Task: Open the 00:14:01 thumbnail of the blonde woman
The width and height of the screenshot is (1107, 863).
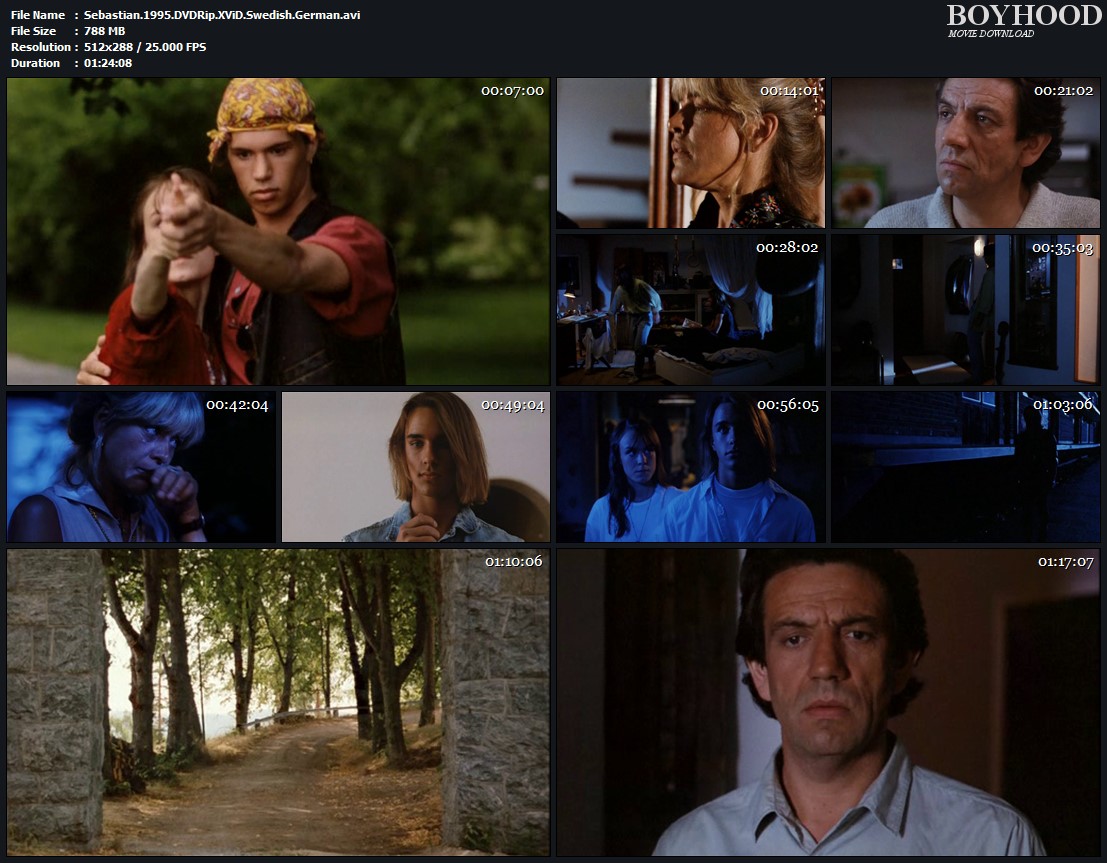Action: [x=690, y=153]
